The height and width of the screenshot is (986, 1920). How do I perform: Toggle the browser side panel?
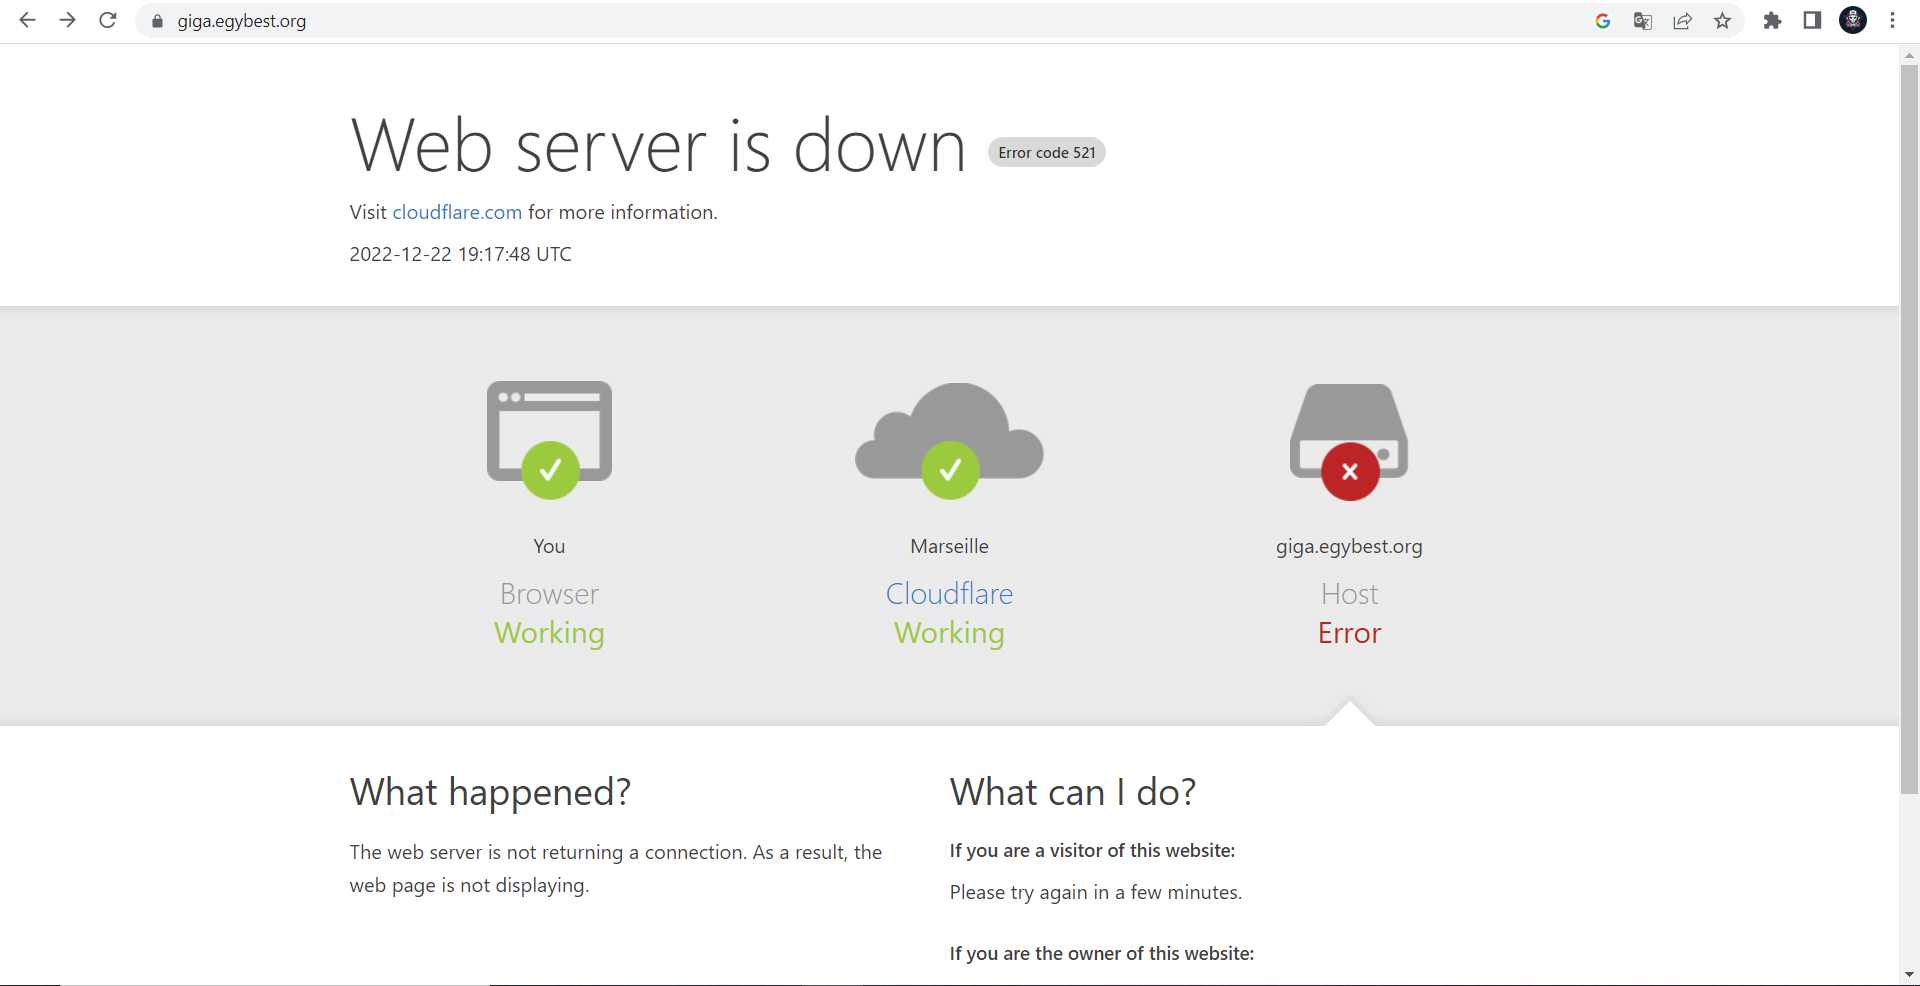click(x=1812, y=21)
